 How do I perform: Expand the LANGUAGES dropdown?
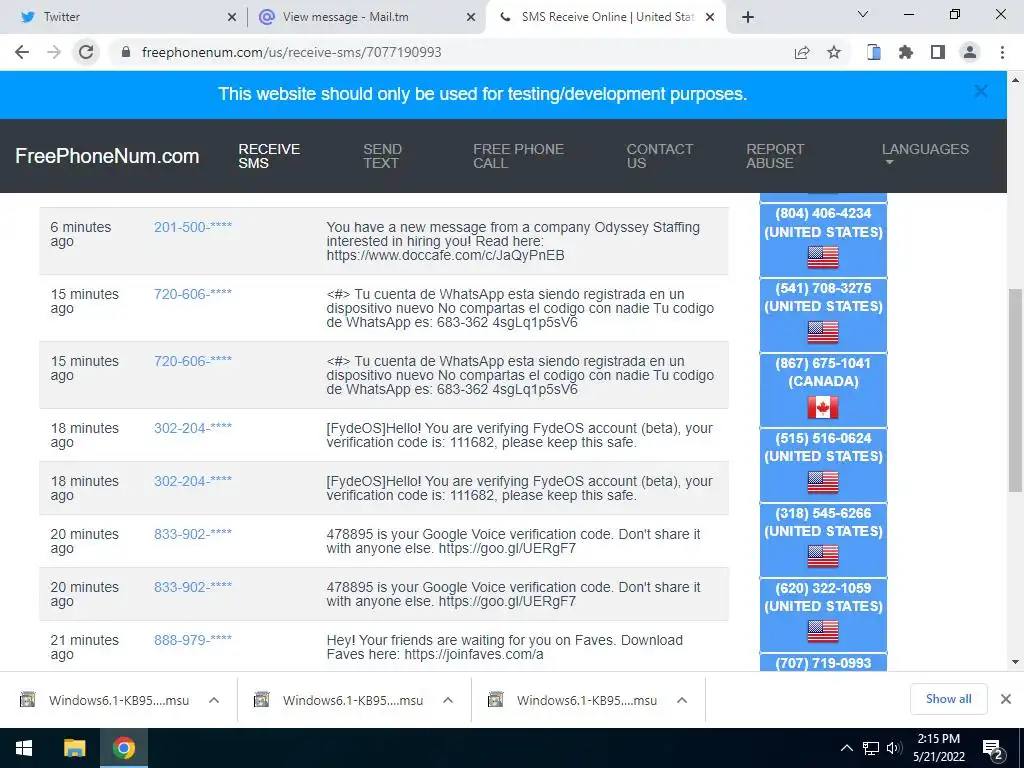[925, 153]
